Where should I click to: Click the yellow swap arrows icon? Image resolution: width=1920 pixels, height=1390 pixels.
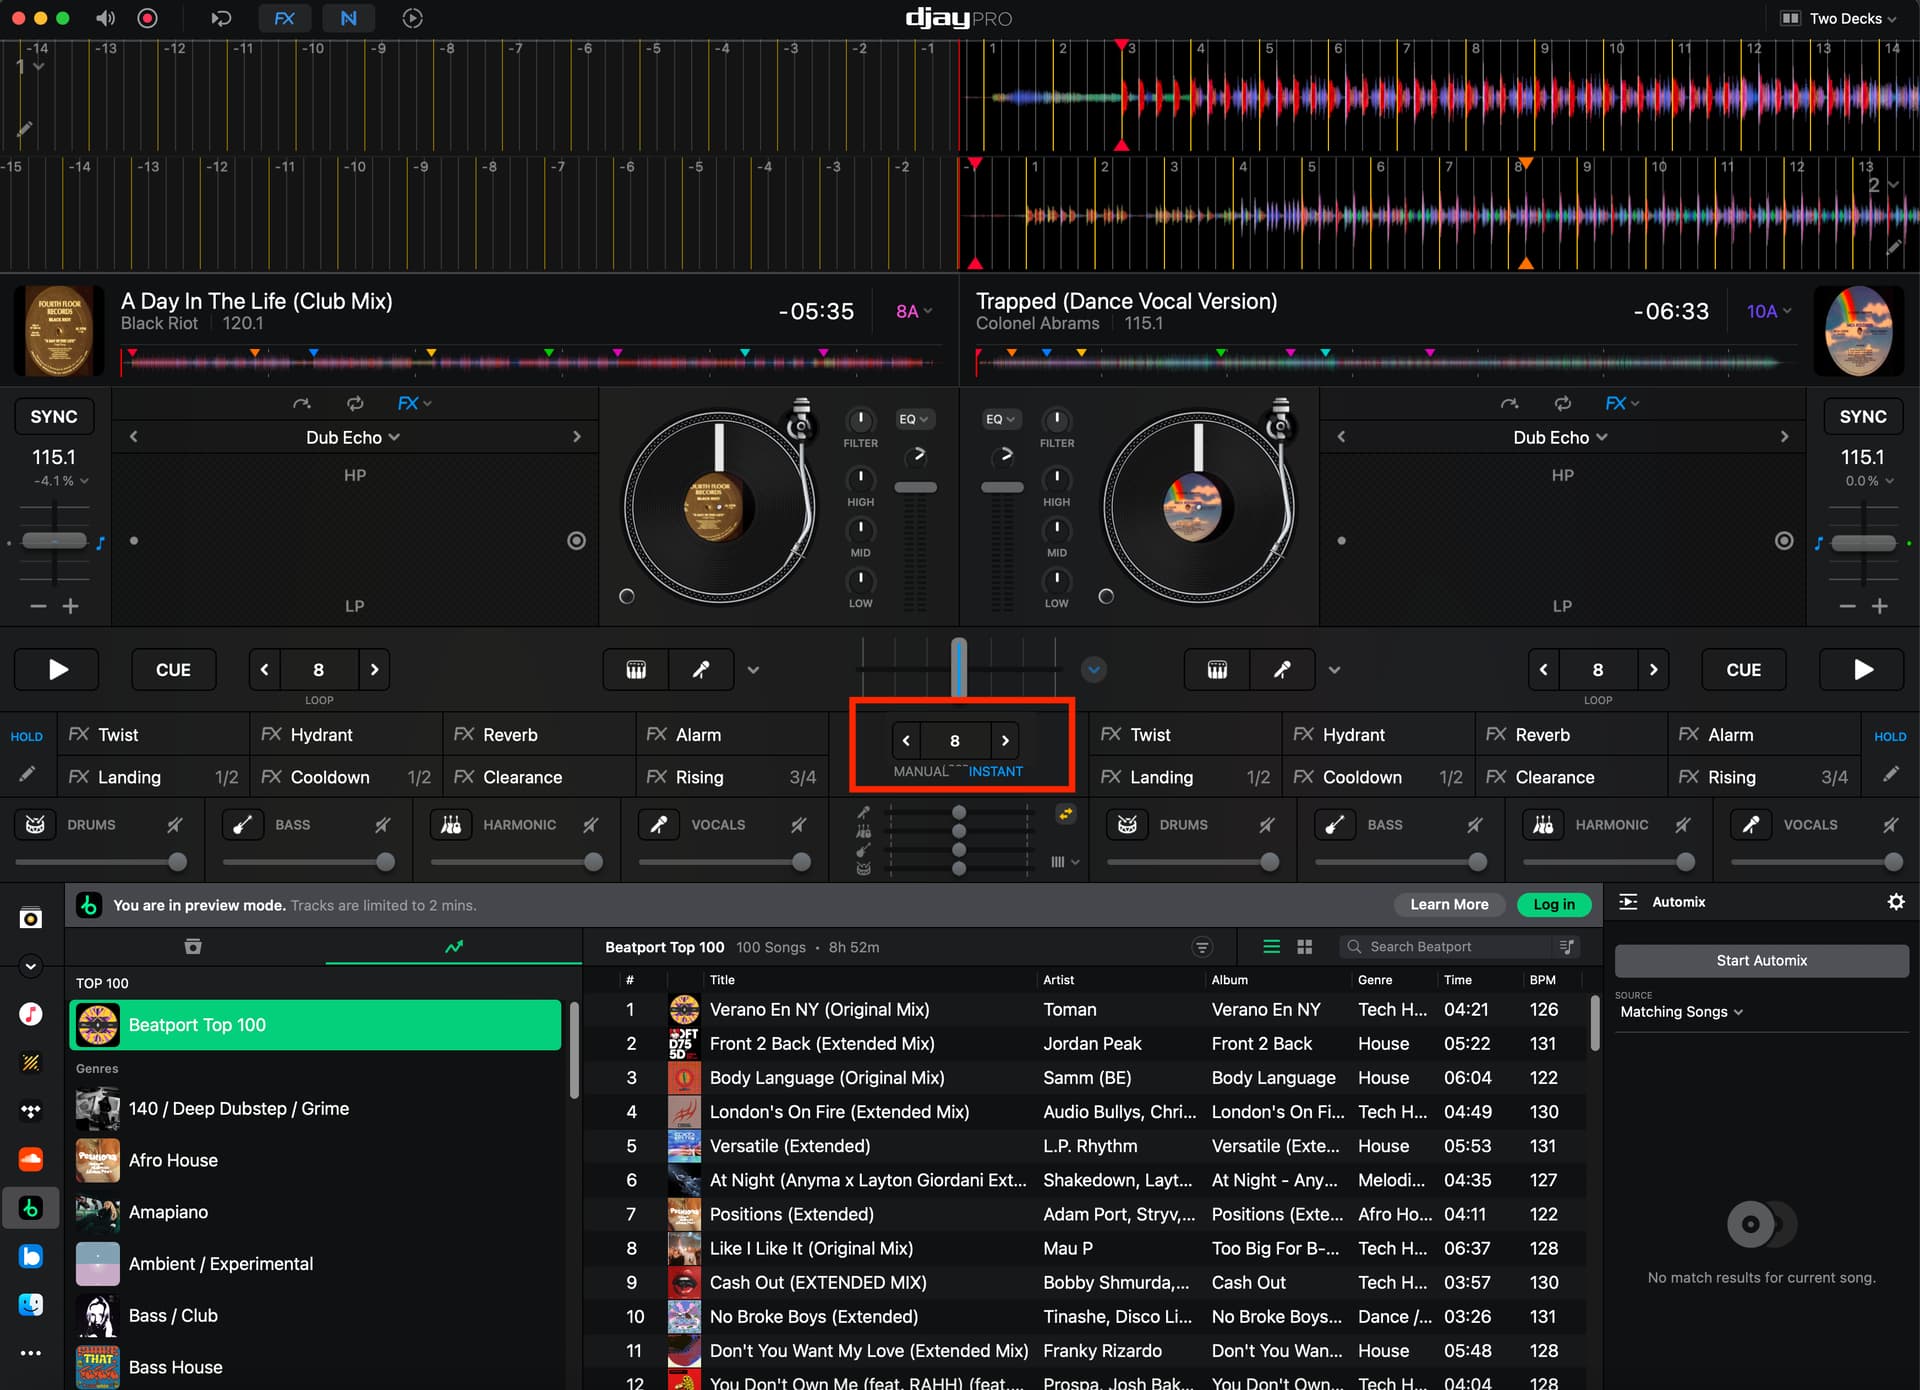pos(1066,814)
